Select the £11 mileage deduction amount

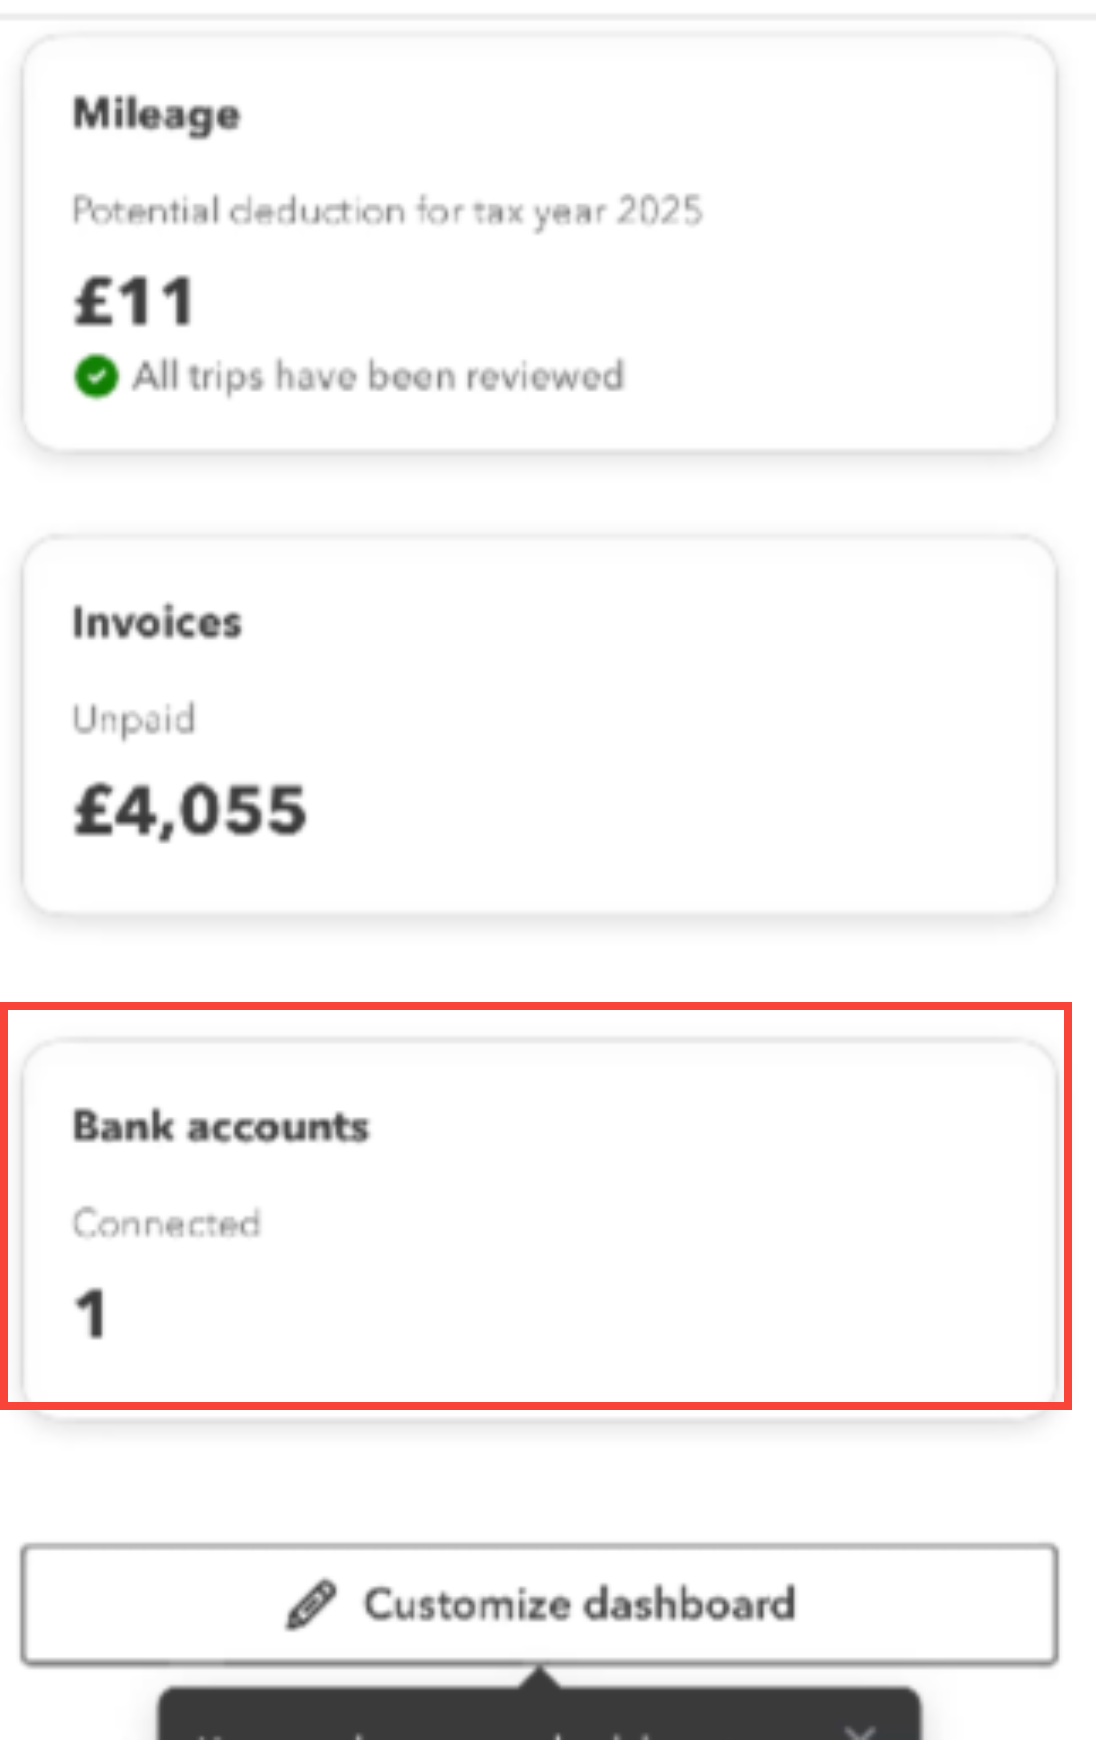134,302
